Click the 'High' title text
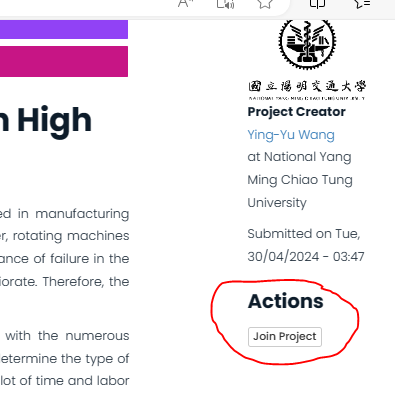395x402 pixels. pyautogui.click(x=54, y=122)
